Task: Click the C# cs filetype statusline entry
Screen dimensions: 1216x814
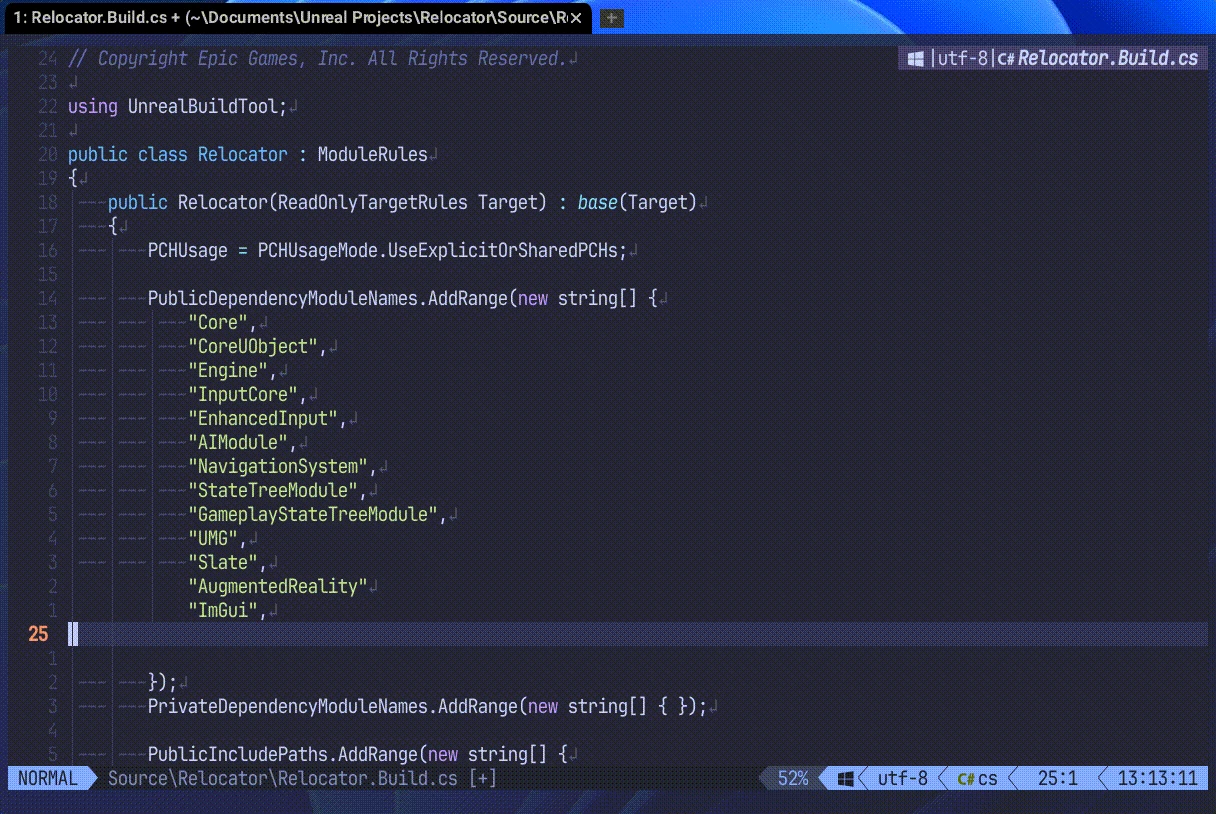Action: (977, 778)
